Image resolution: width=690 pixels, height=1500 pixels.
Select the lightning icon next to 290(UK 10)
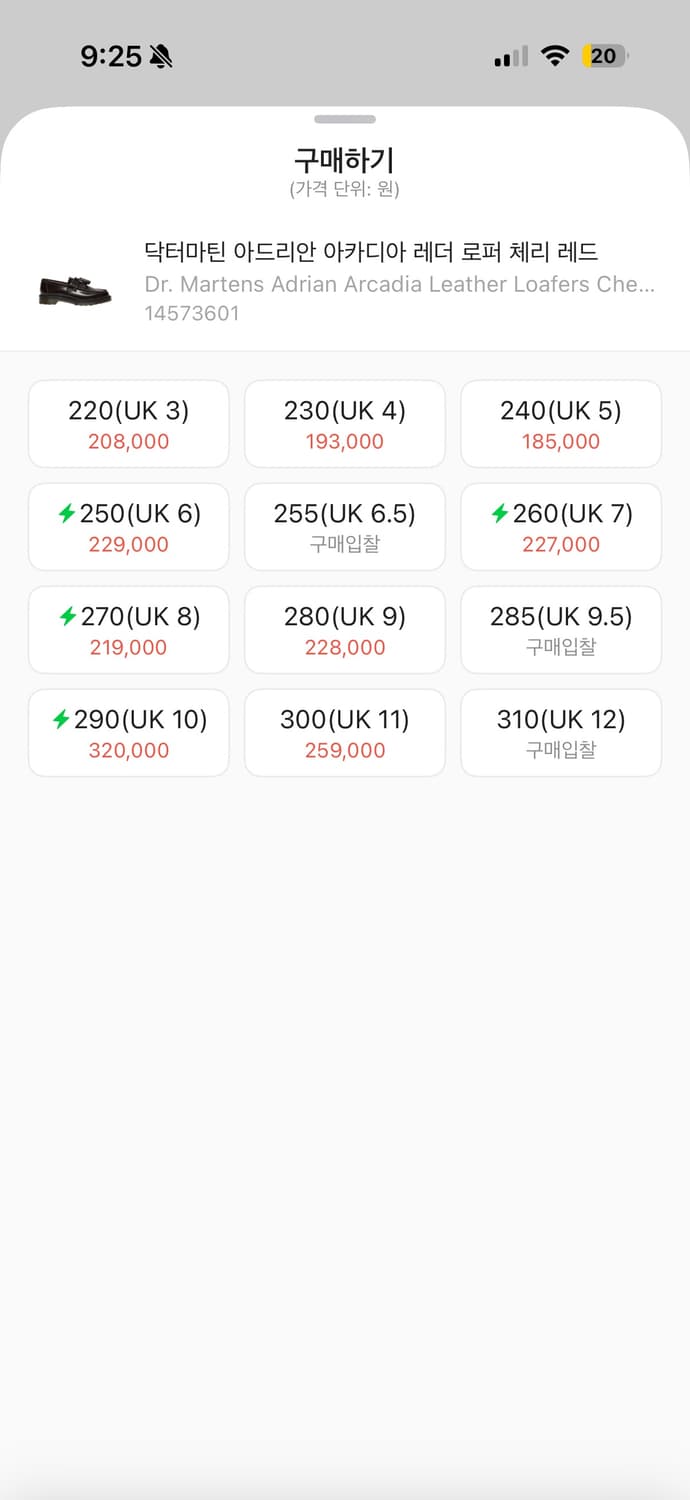coord(63,720)
